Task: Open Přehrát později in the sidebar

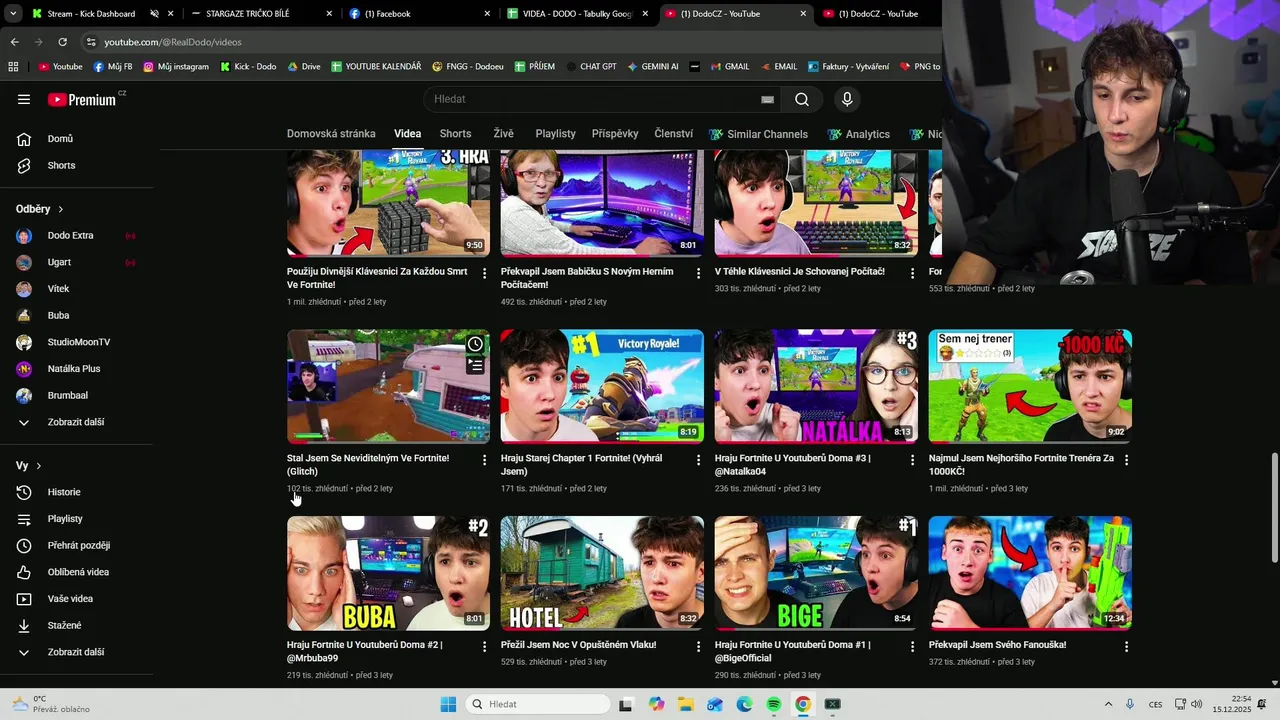Action: click(x=78, y=545)
